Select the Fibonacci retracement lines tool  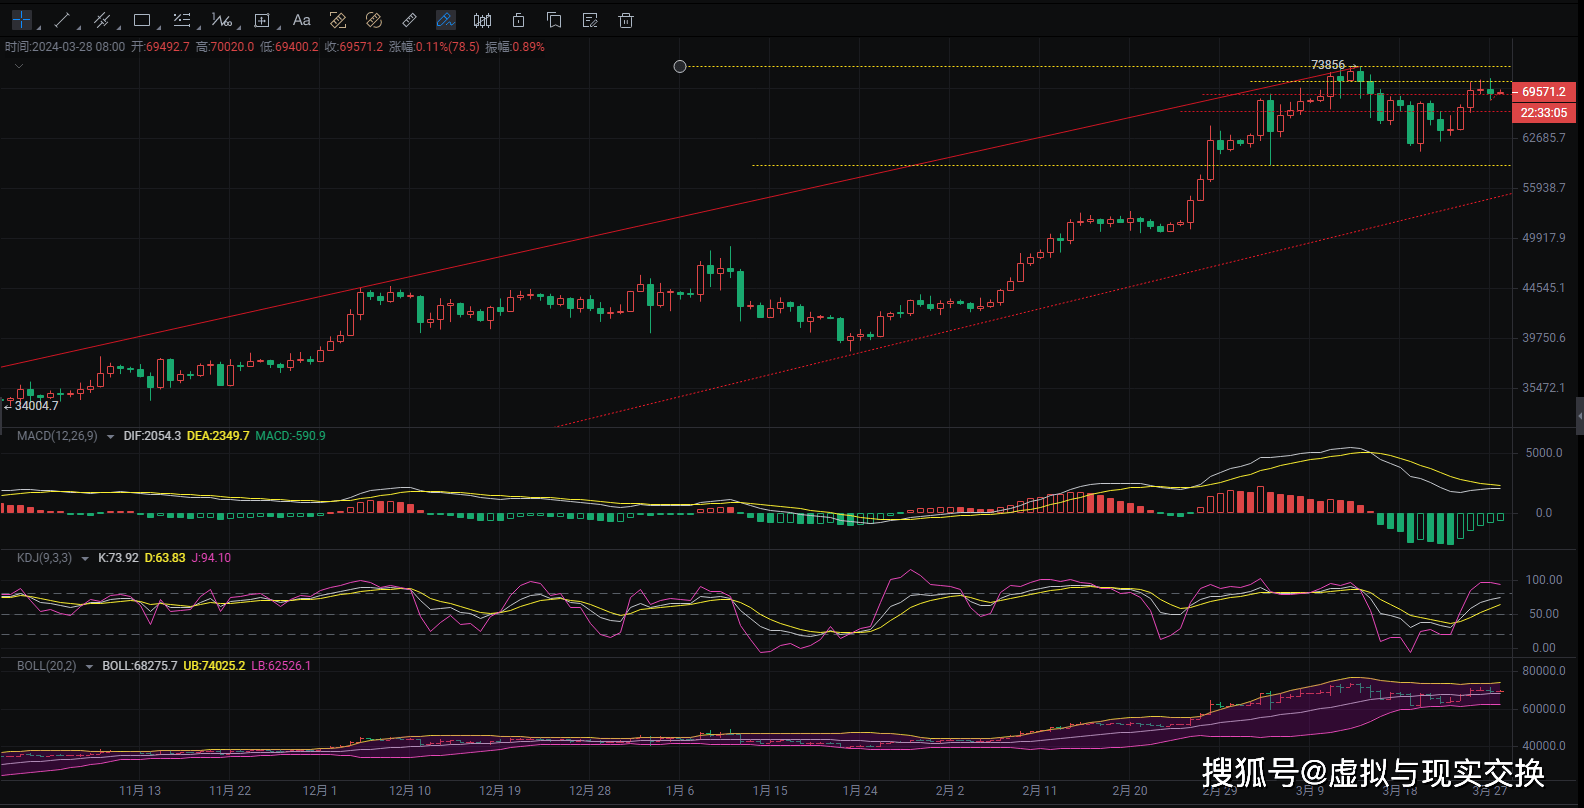(x=181, y=20)
